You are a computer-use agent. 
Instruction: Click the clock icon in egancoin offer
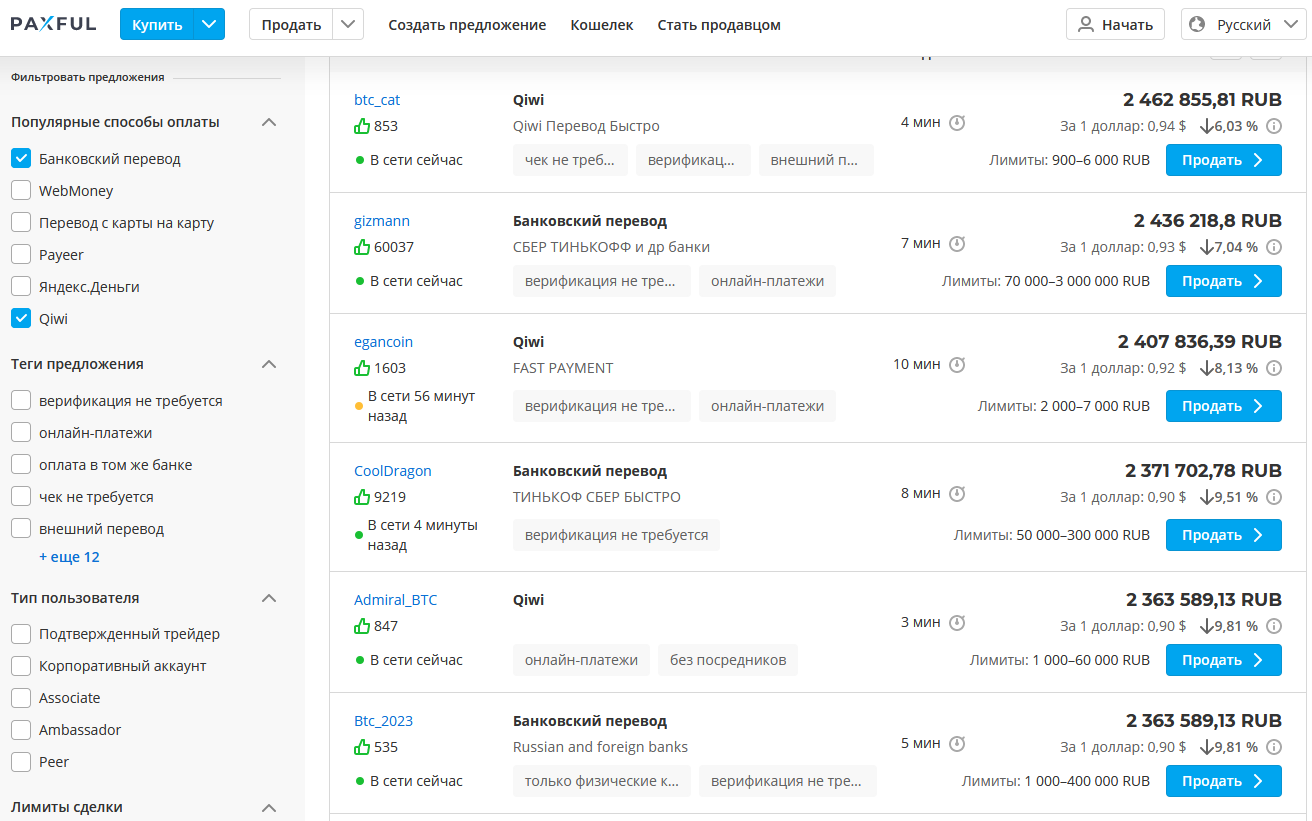coord(957,365)
